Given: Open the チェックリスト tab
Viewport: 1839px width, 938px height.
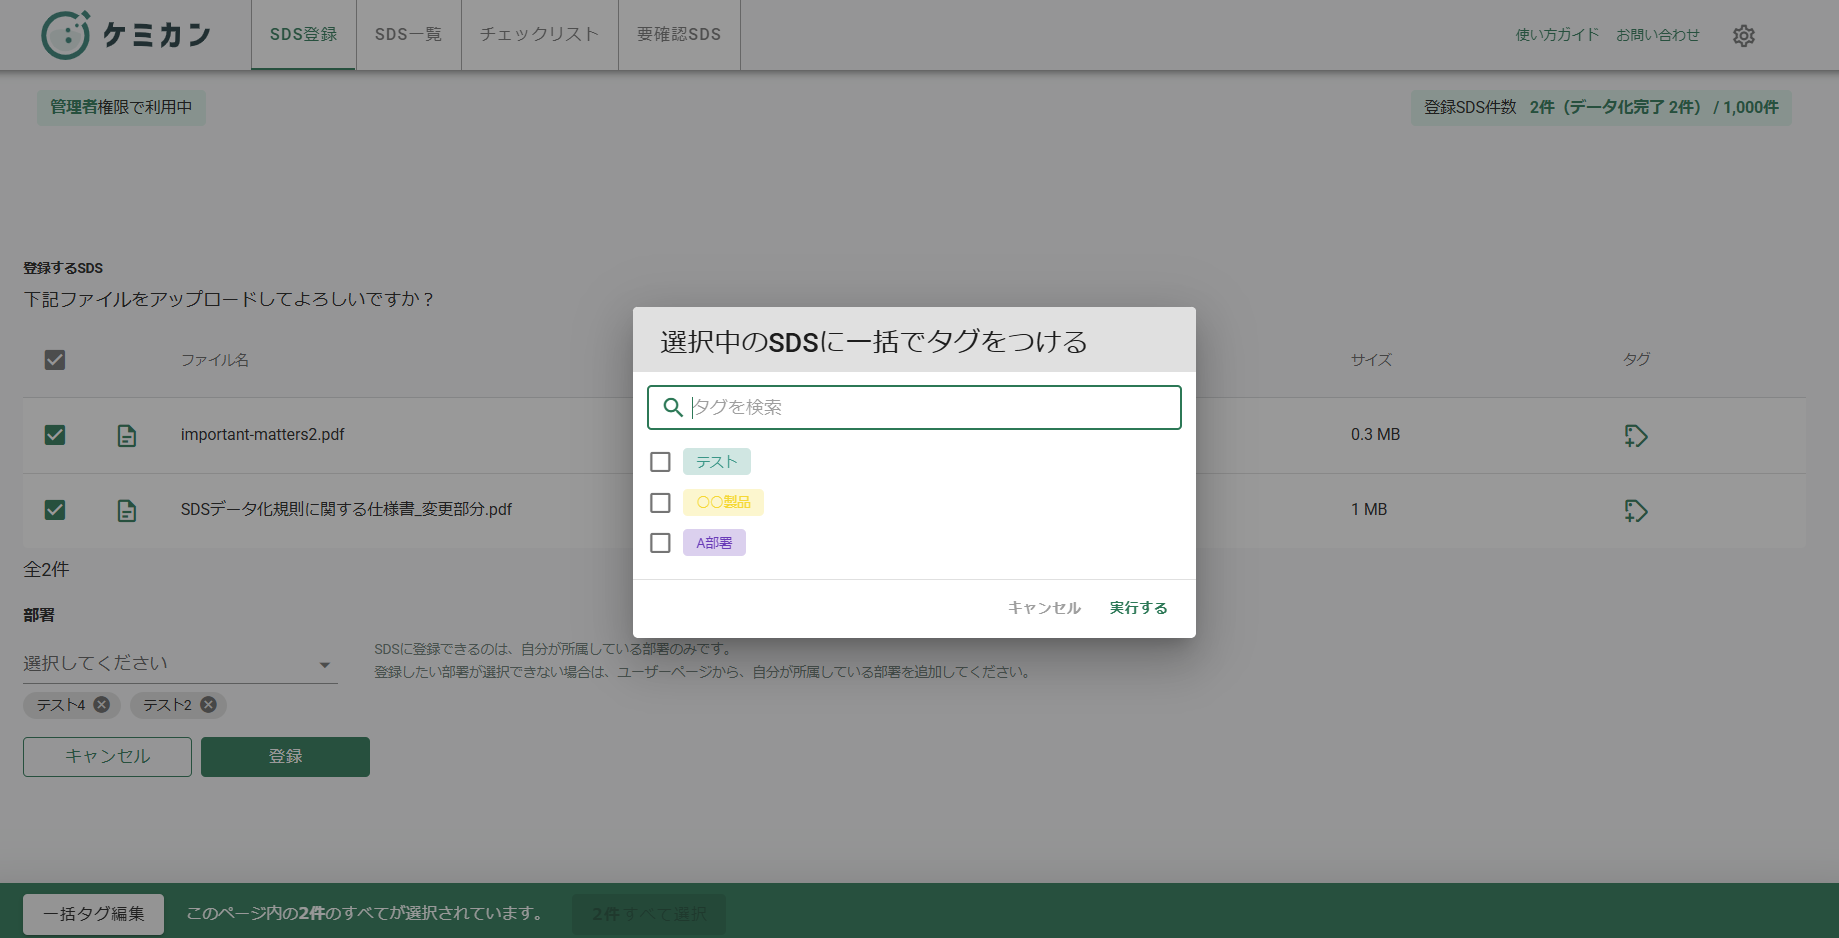Looking at the screenshot, I should [539, 35].
